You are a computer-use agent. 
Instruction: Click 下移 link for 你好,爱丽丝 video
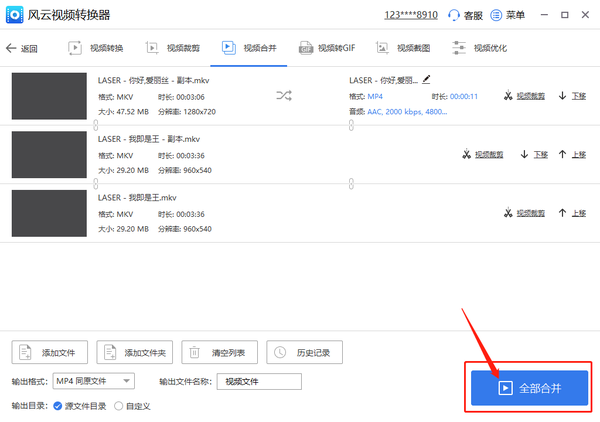click(x=579, y=96)
